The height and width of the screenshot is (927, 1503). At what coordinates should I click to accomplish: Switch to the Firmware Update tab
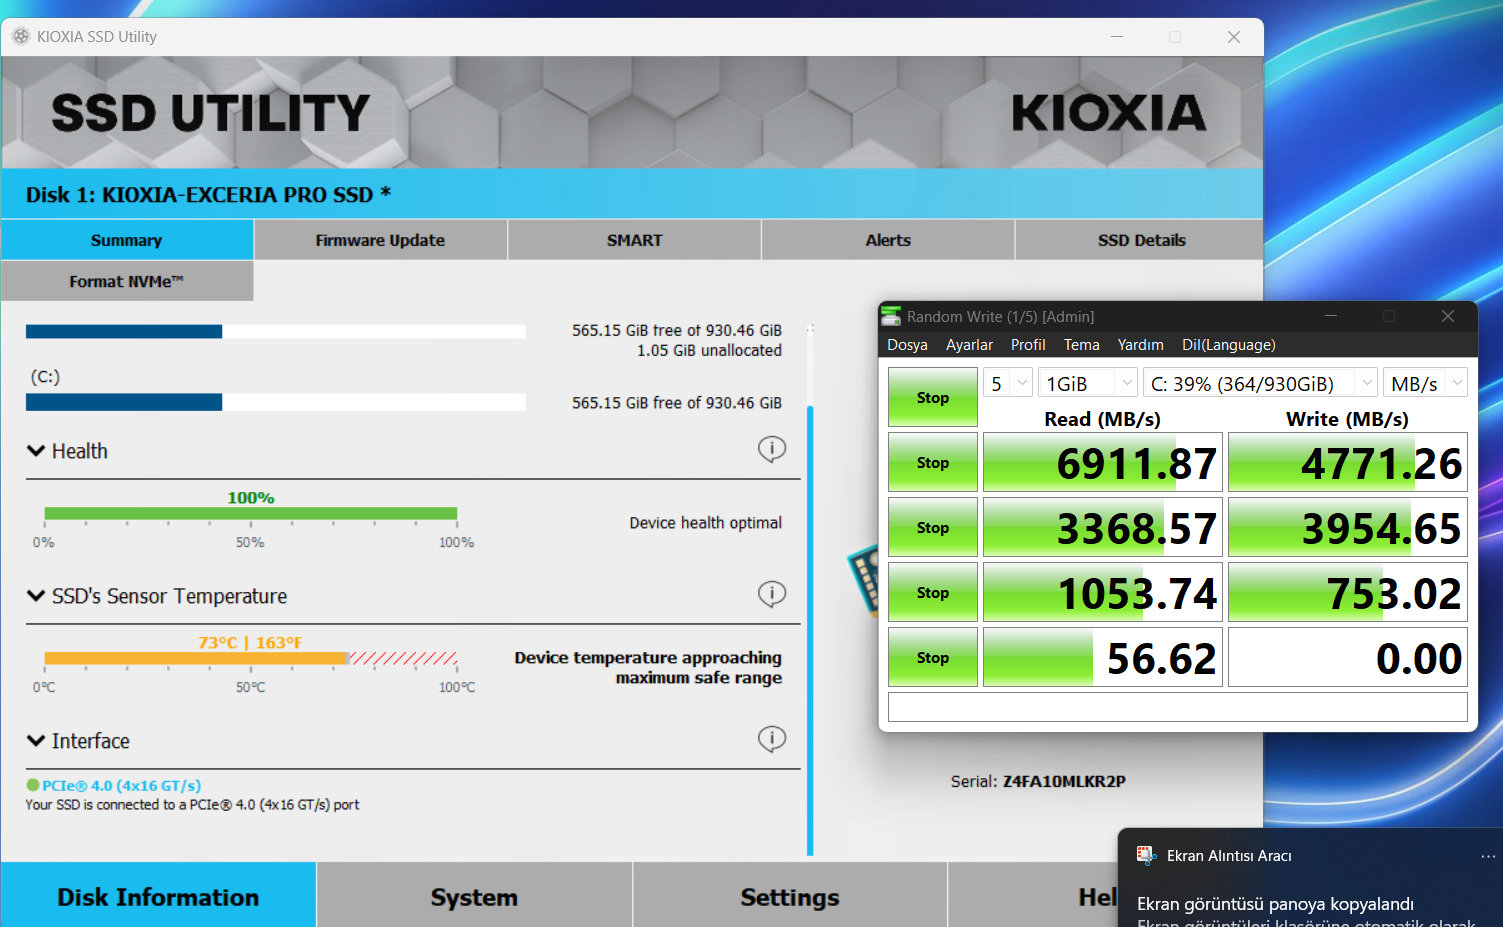coord(381,240)
